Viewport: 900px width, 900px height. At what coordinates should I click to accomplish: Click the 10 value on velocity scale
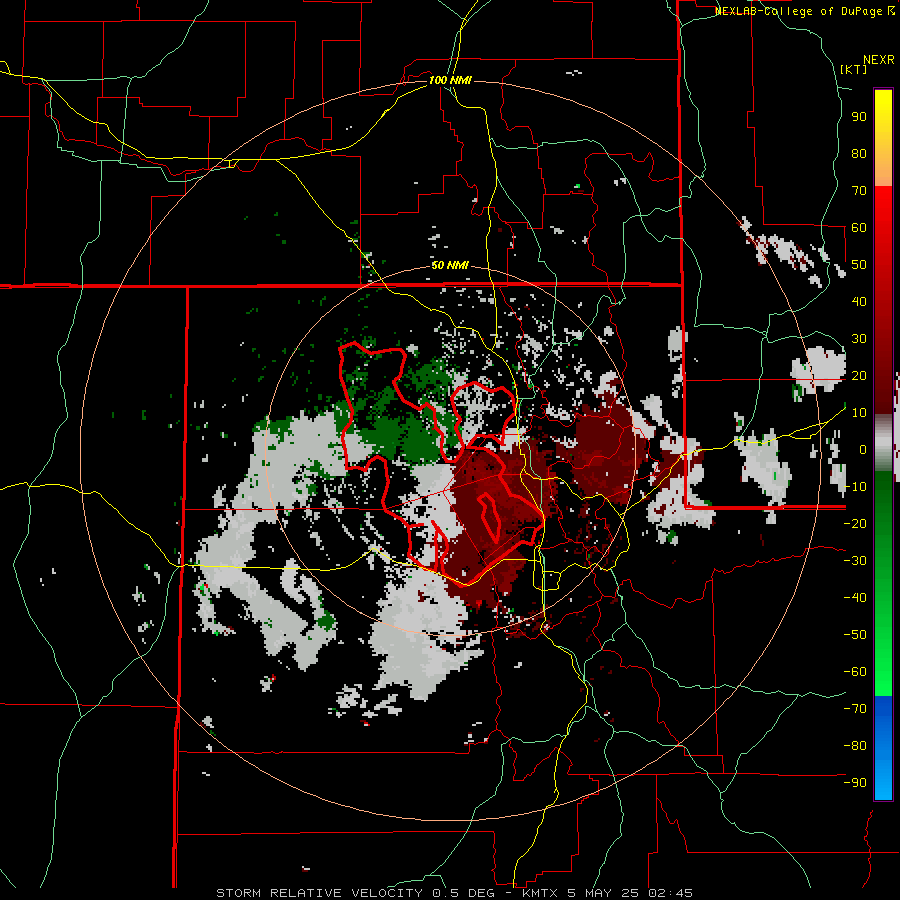[859, 413]
